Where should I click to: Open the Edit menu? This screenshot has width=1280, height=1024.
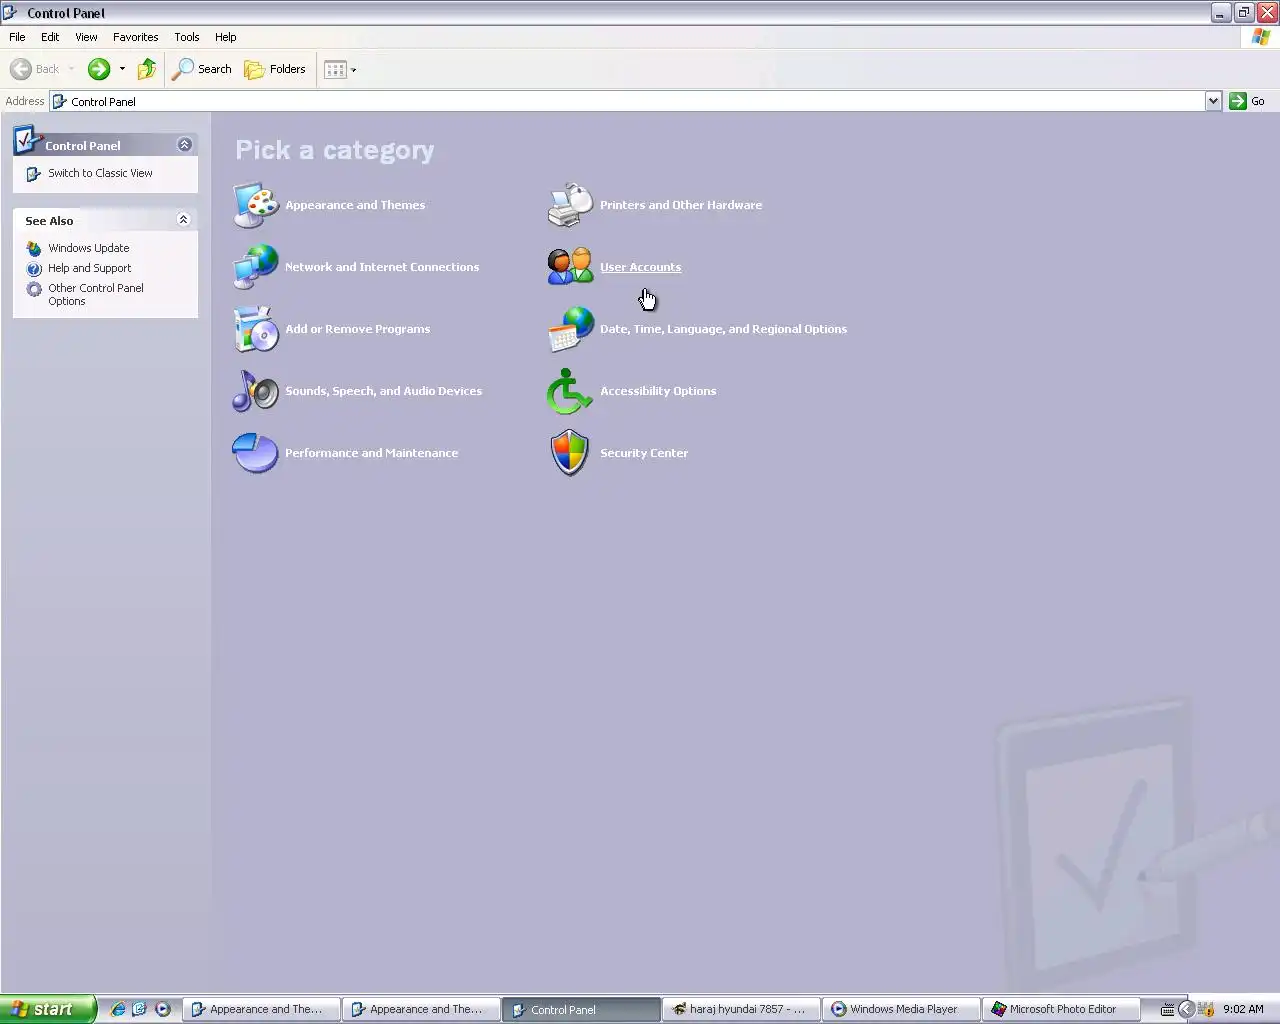(50, 37)
